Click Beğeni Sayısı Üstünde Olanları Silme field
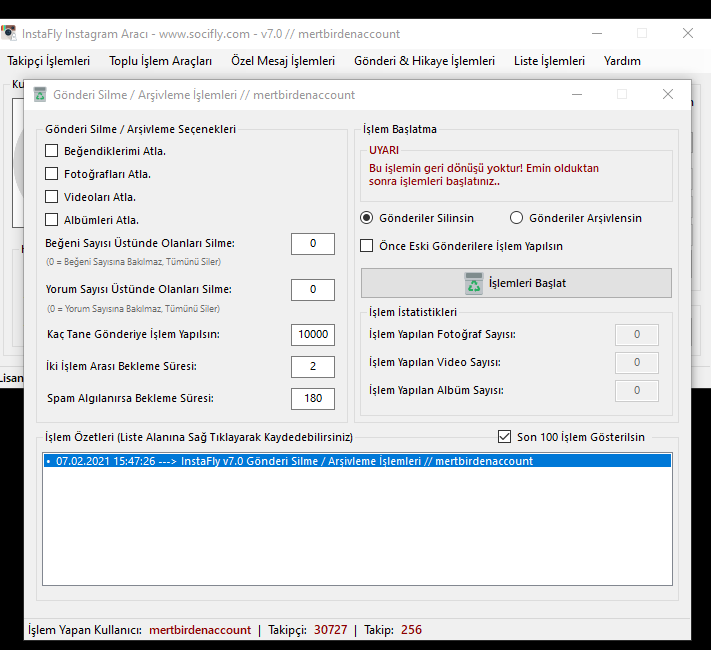 (313, 244)
